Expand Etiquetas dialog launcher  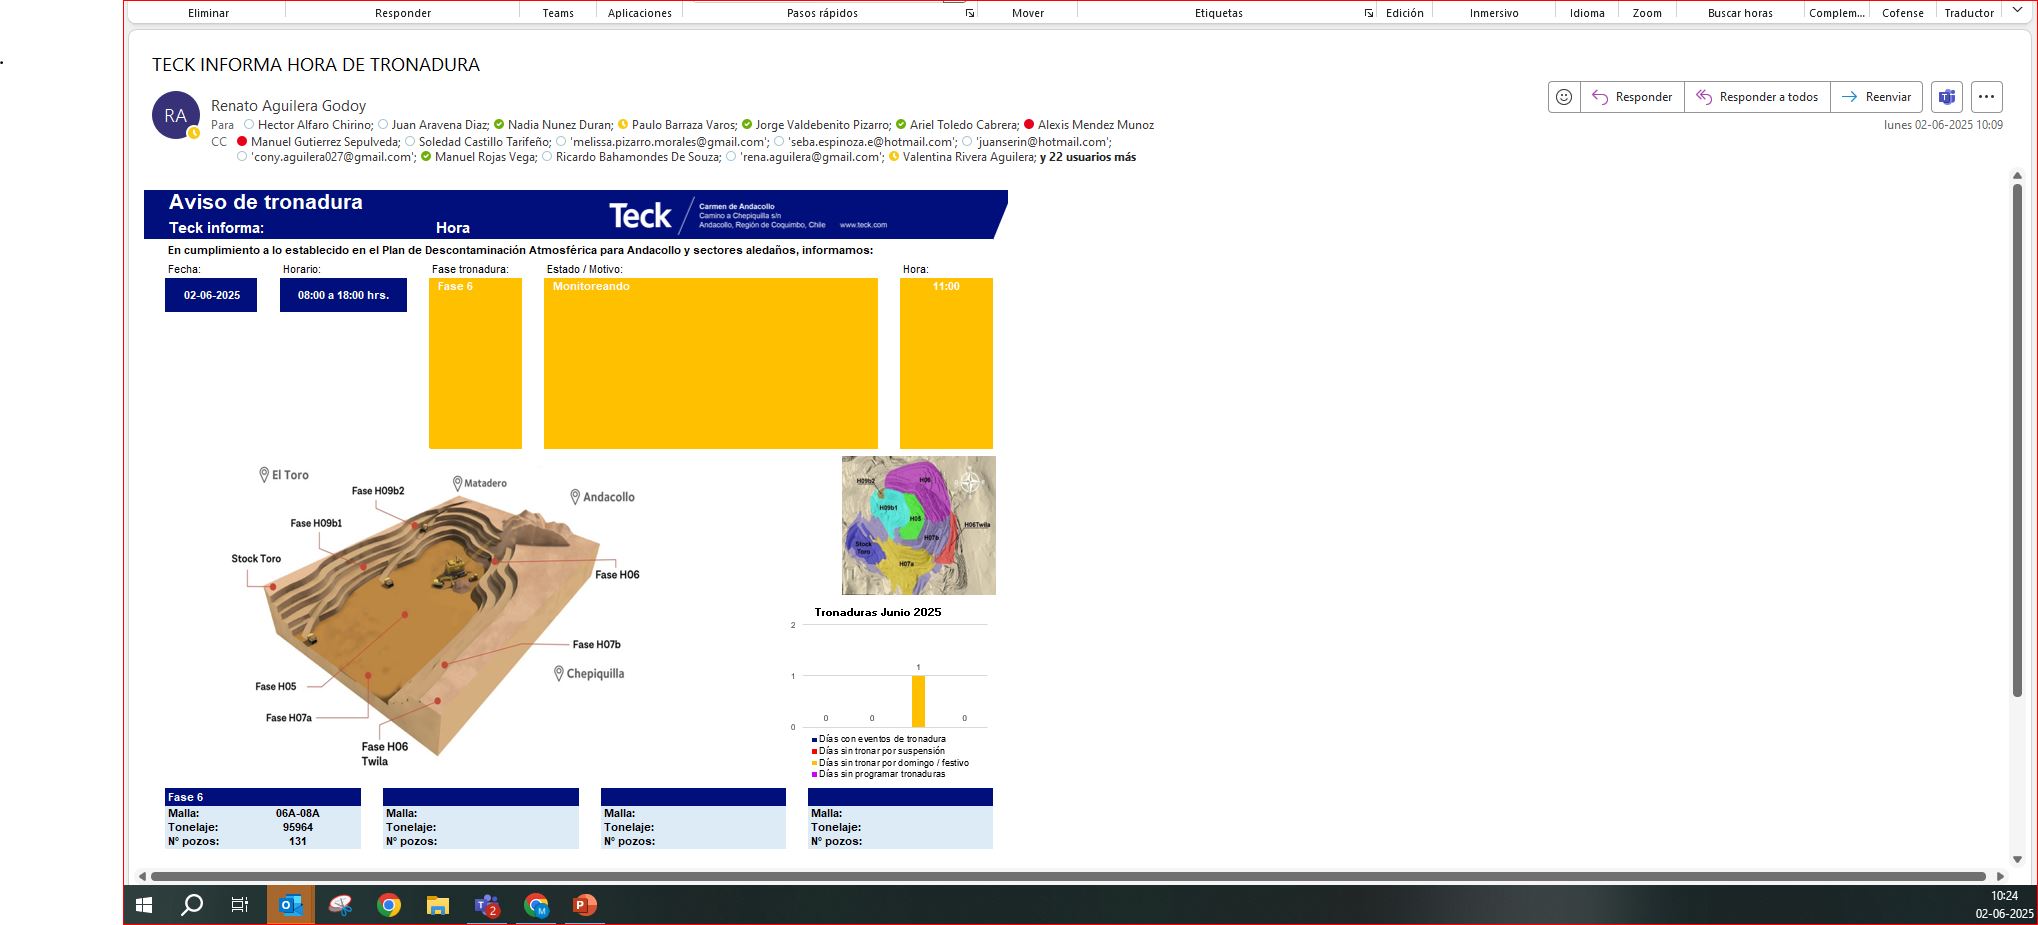(x=1368, y=13)
